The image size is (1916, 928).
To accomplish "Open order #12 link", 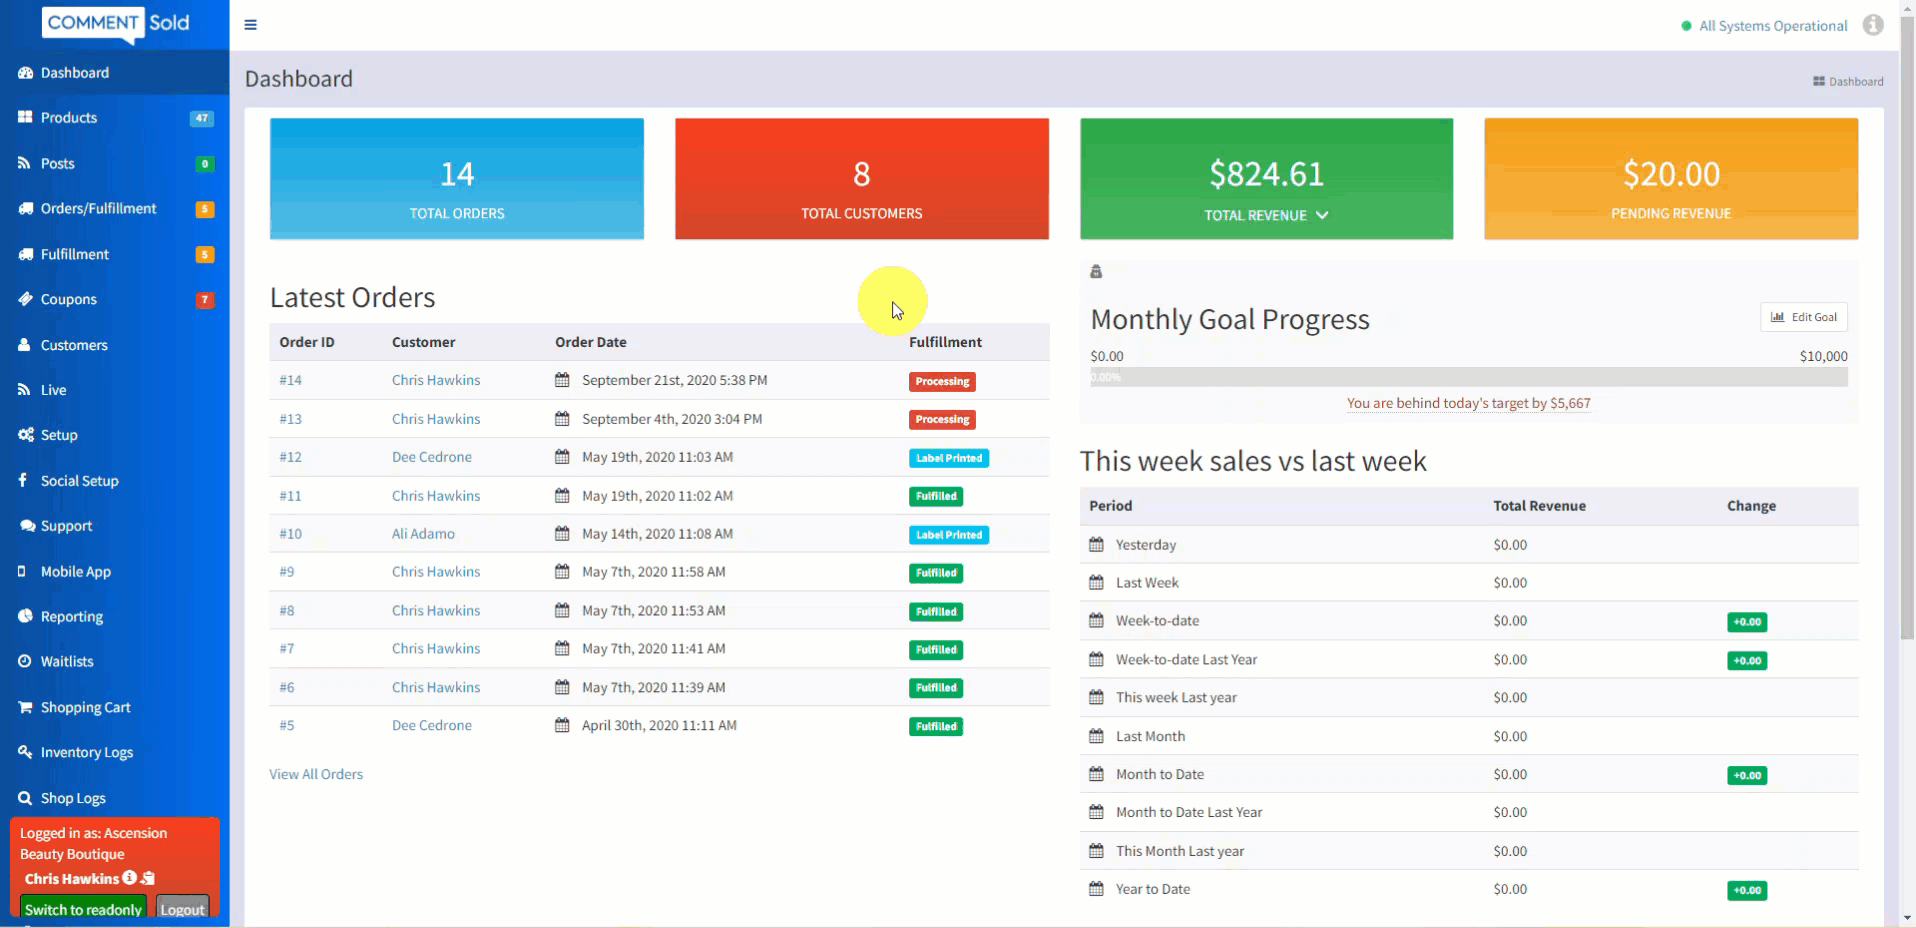I will pyautogui.click(x=290, y=457).
